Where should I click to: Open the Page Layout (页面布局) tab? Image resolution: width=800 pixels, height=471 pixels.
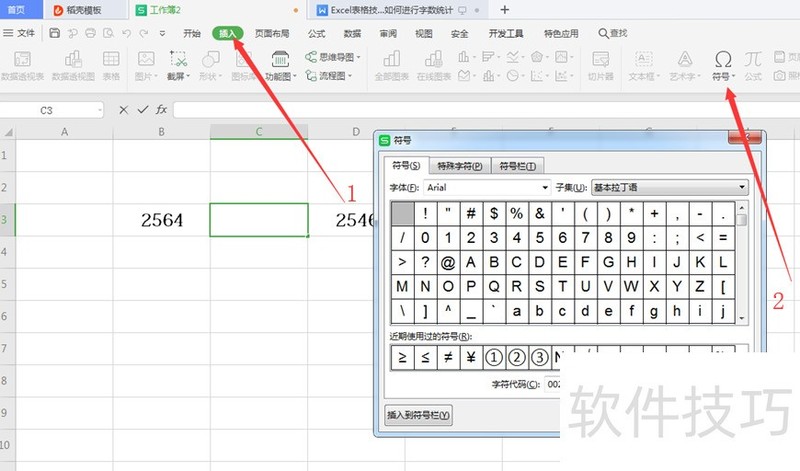pyautogui.click(x=272, y=34)
